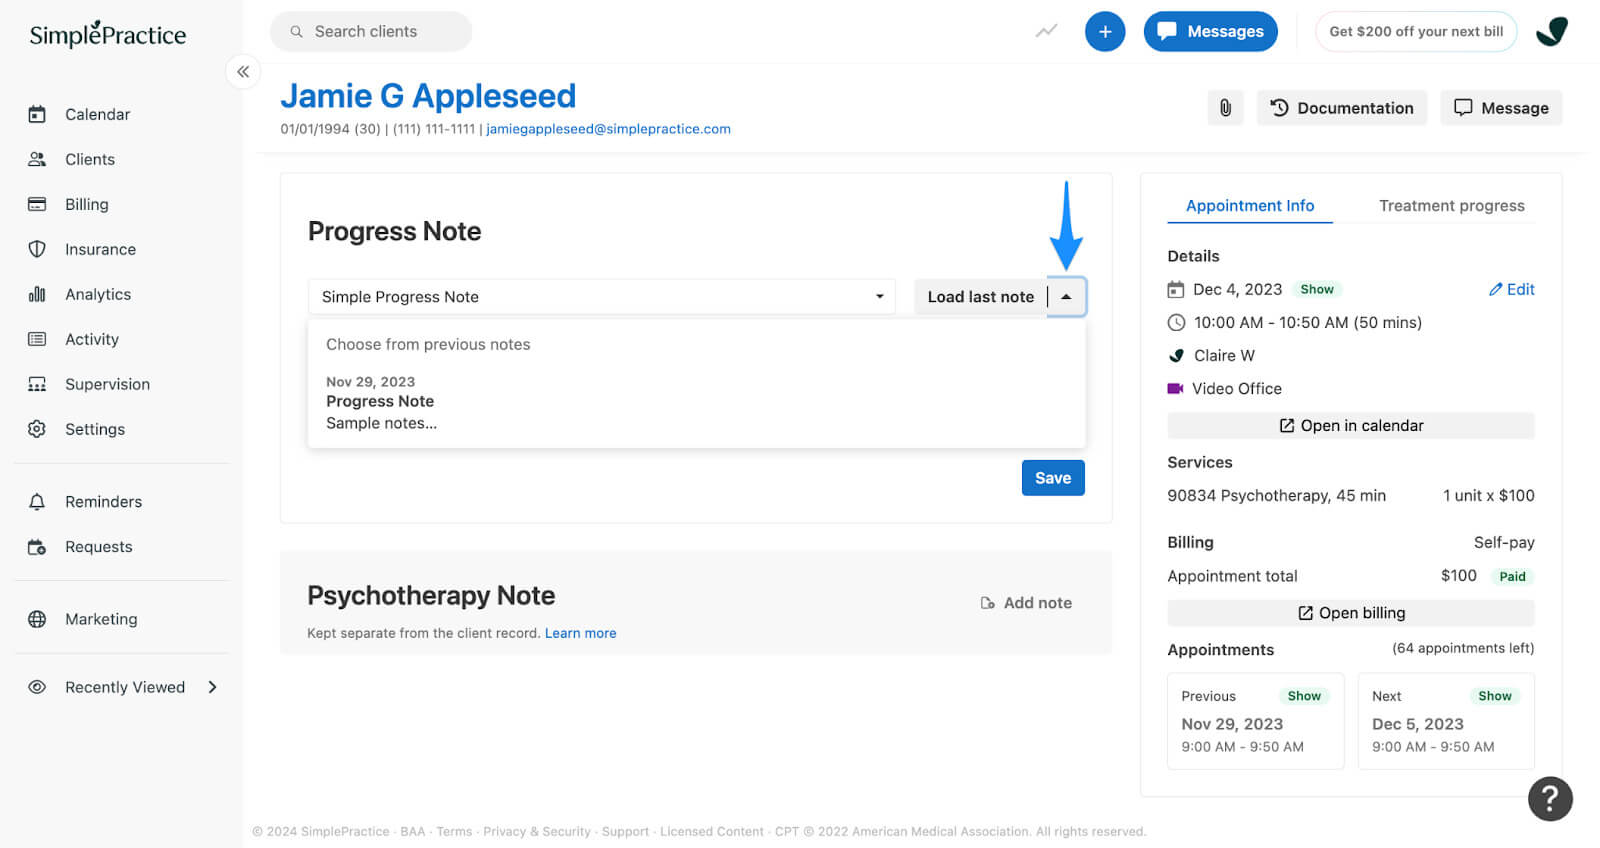Open Insurance shield icon

(37, 249)
